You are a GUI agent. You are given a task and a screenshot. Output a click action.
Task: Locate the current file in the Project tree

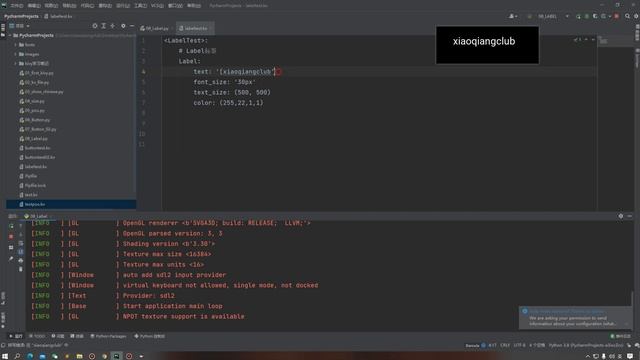[x=95, y=26]
